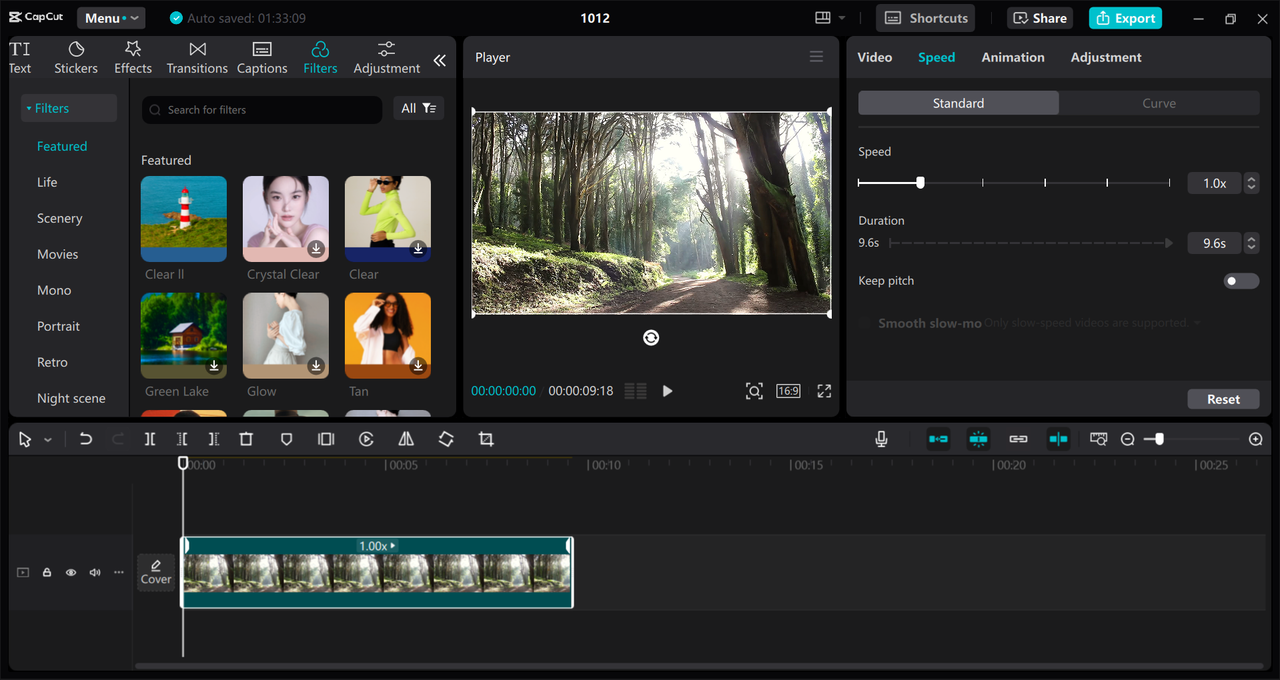
Task: Hide the video track with eye icon
Action: click(x=71, y=573)
